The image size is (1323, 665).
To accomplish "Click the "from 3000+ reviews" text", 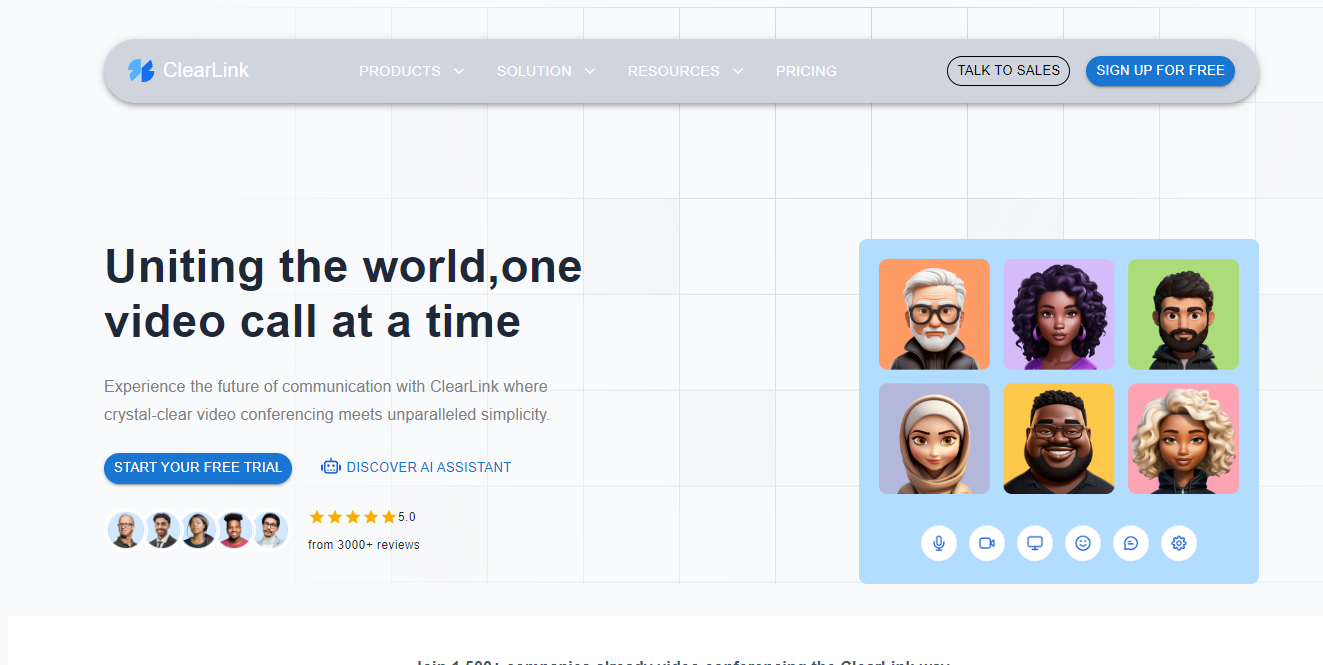I will tap(364, 545).
